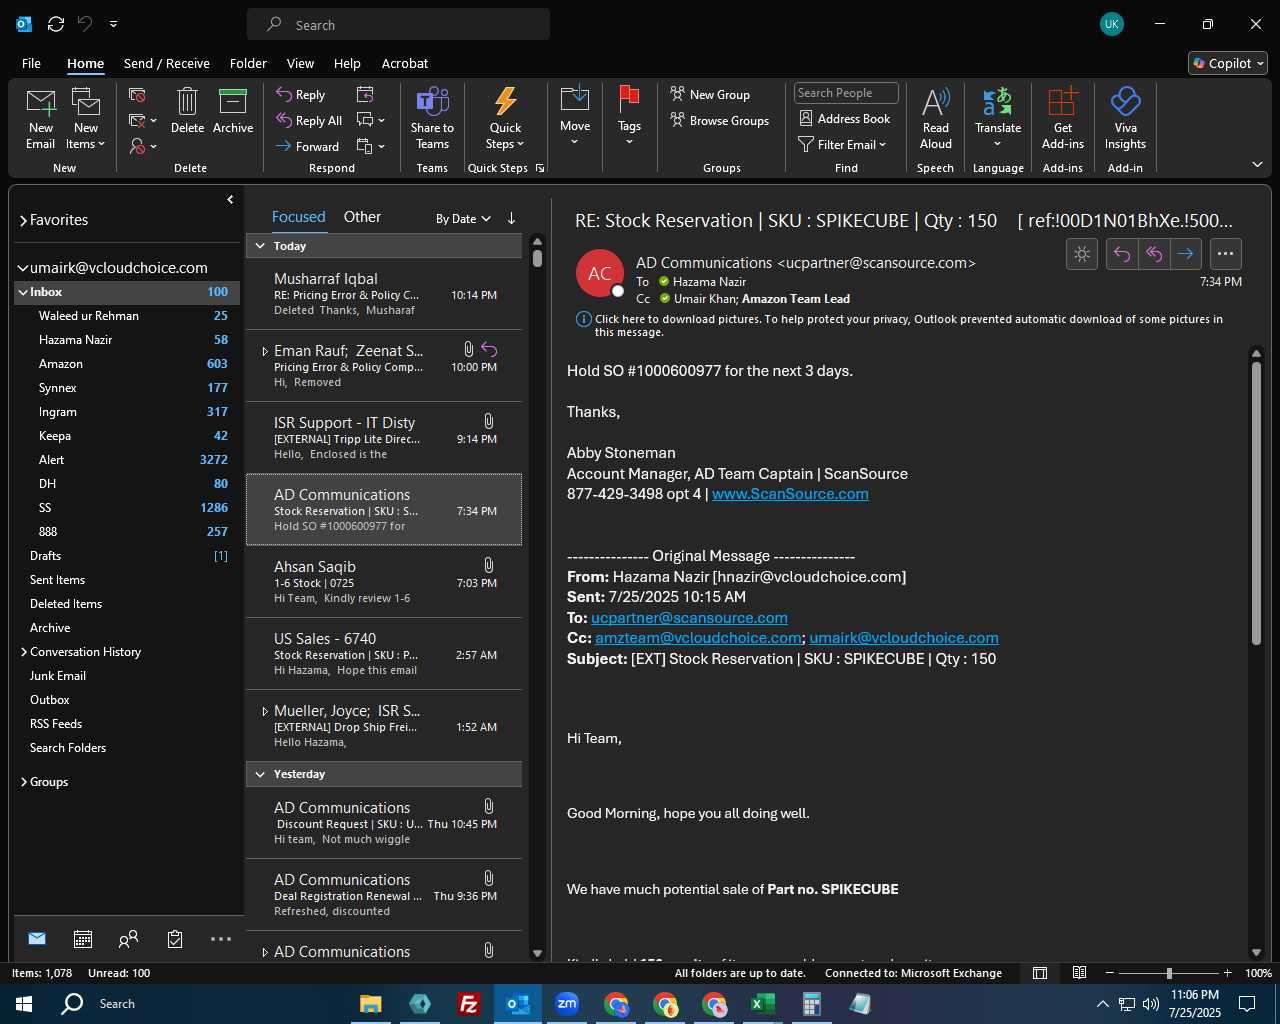This screenshot has height=1024, width=1280.
Task: Create a New Email
Action: [x=40, y=118]
